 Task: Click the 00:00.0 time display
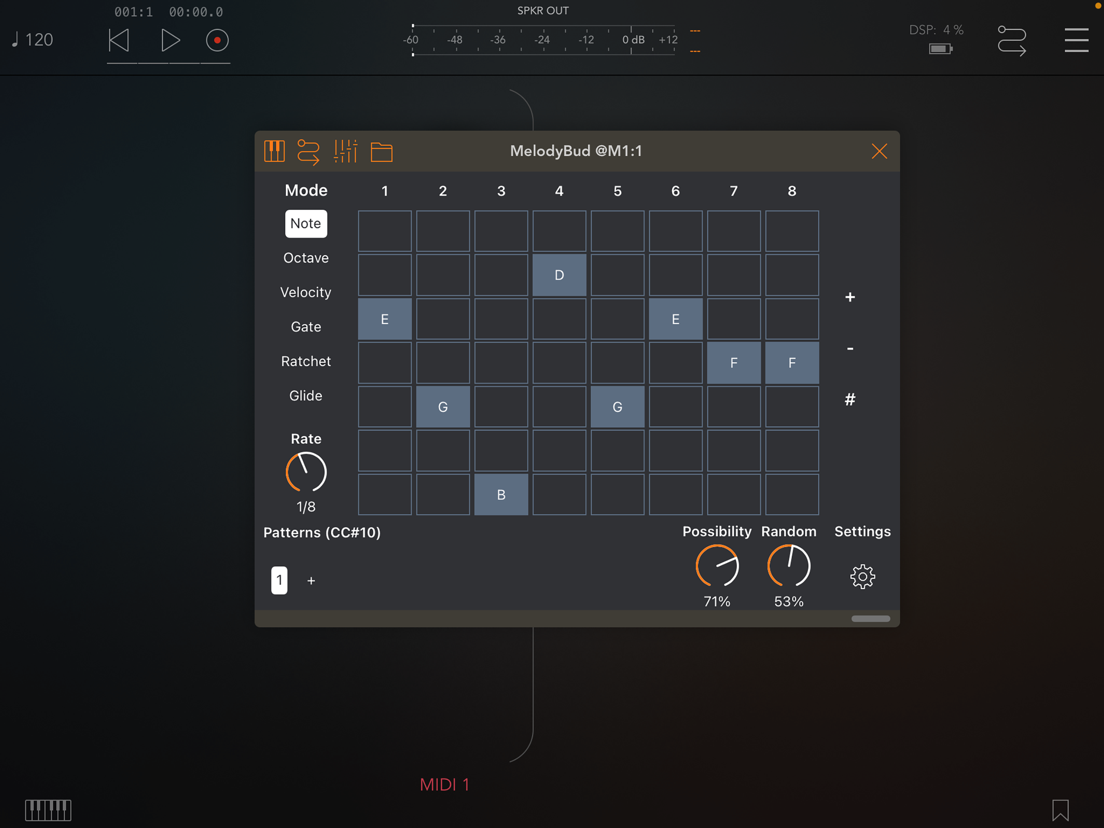pyautogui.click(x=196, y=12)
